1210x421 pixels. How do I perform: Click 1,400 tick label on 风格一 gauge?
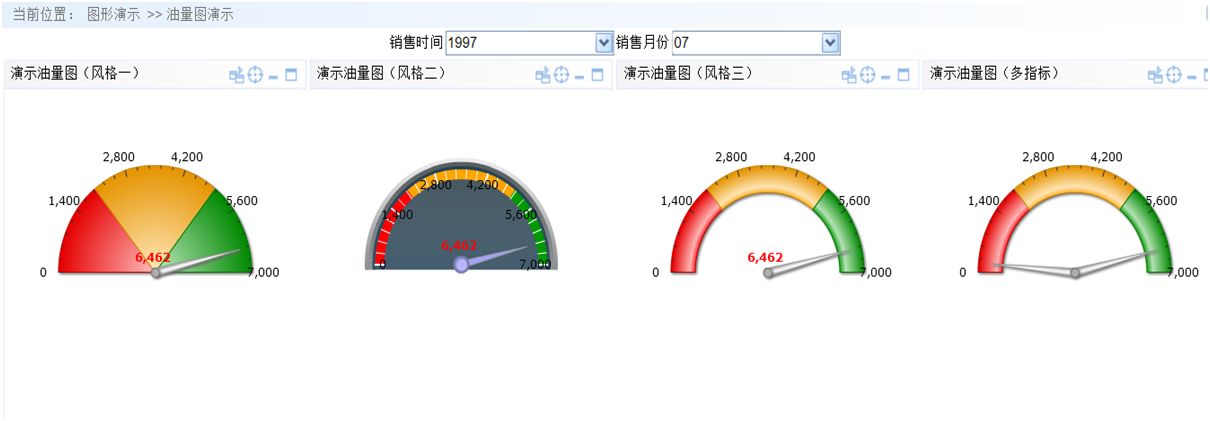64,201
